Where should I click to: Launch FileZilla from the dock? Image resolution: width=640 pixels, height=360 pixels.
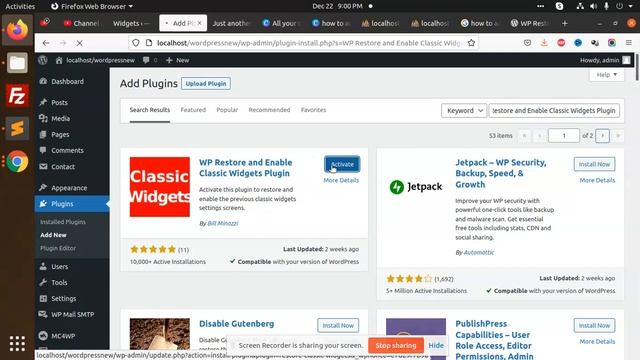click(x=17, y=96)
